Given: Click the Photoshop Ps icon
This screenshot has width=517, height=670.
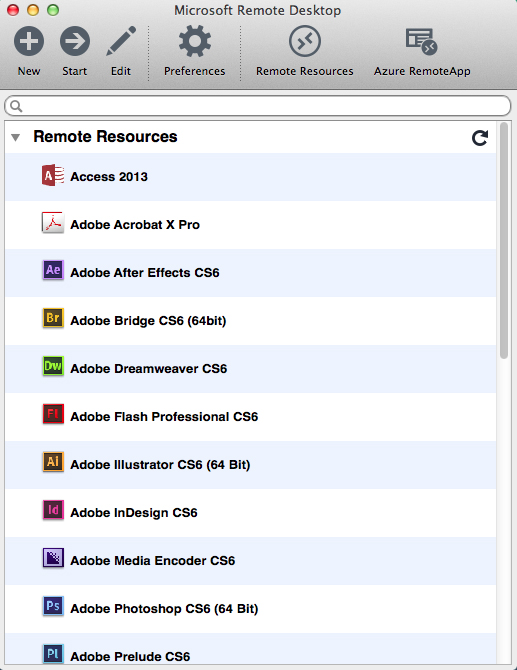Looking at the screenshot, I should [x=53, y=605].
